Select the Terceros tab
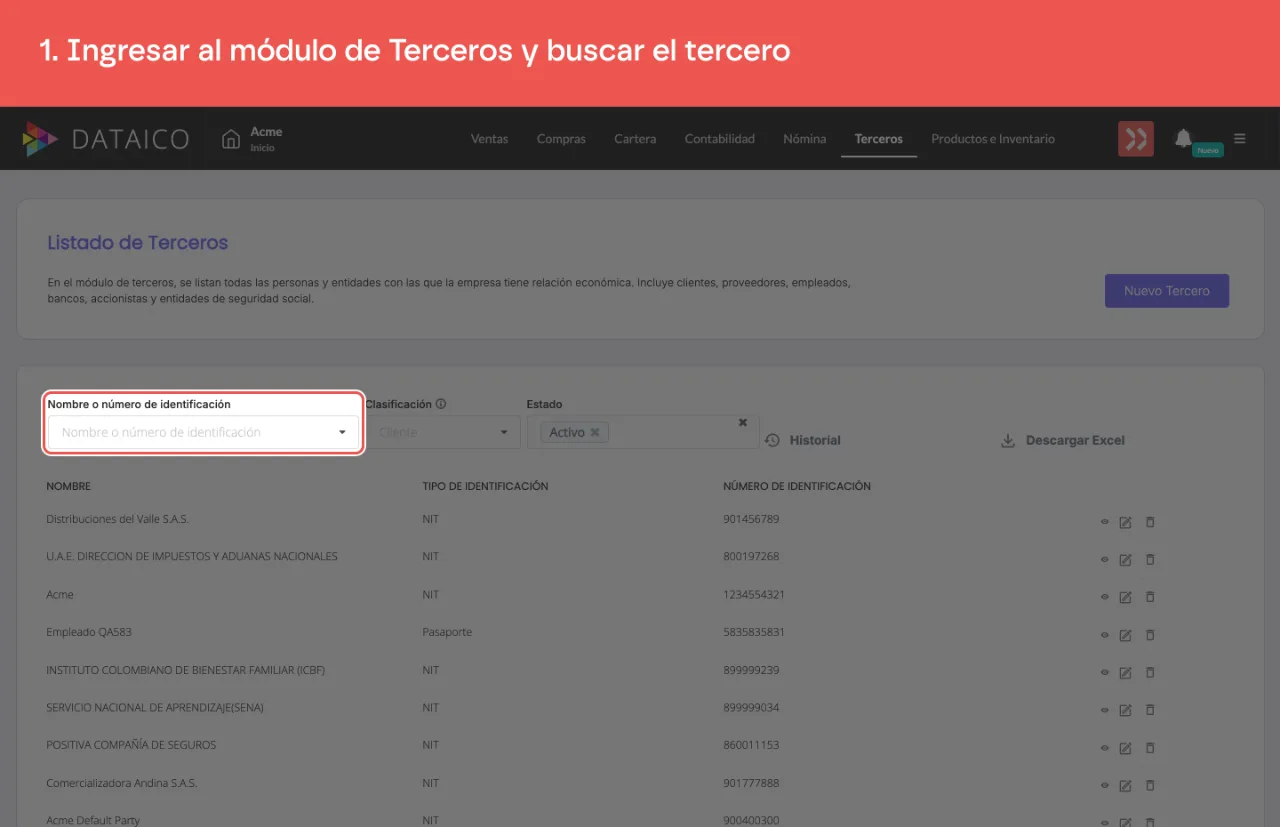Image resolution: width=1280 pixels, height=827 pixels. [x=878, y=139]
